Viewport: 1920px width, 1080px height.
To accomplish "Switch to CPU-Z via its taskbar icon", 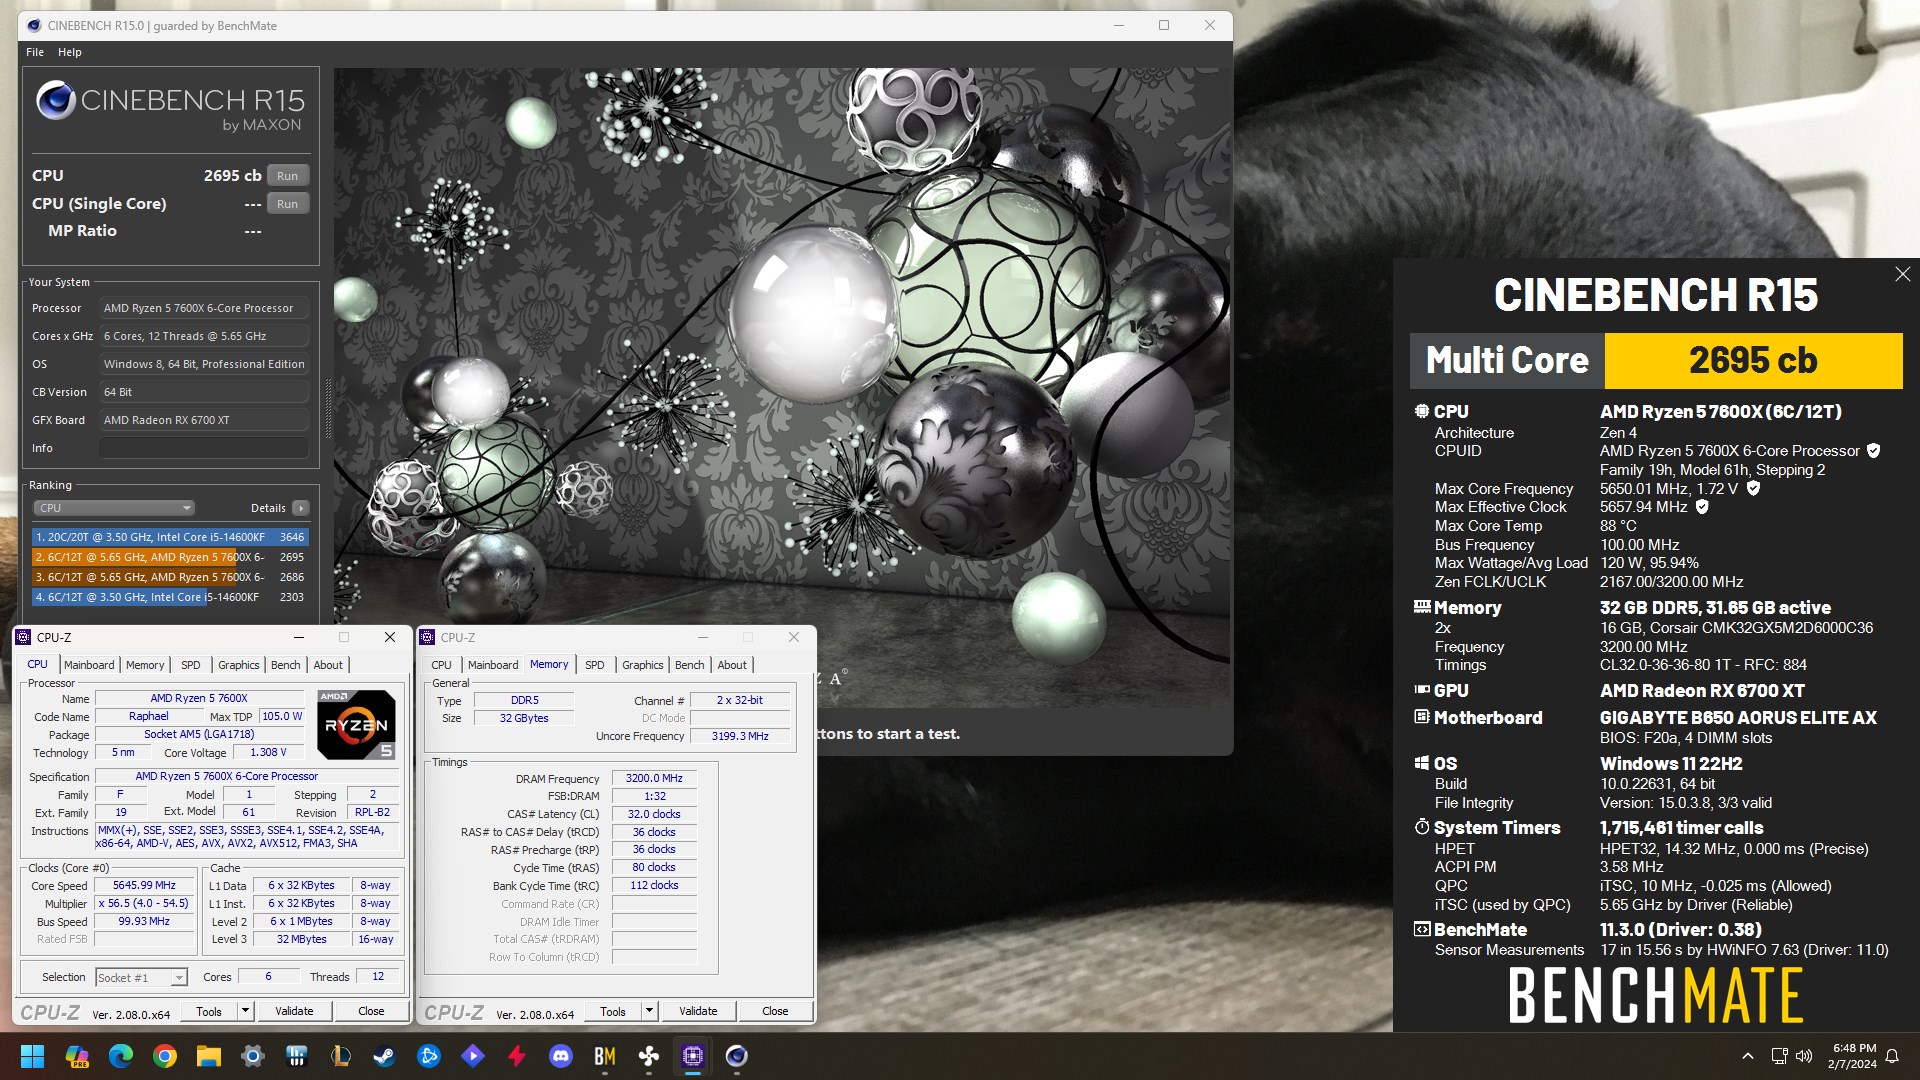I will (693, 1056).
